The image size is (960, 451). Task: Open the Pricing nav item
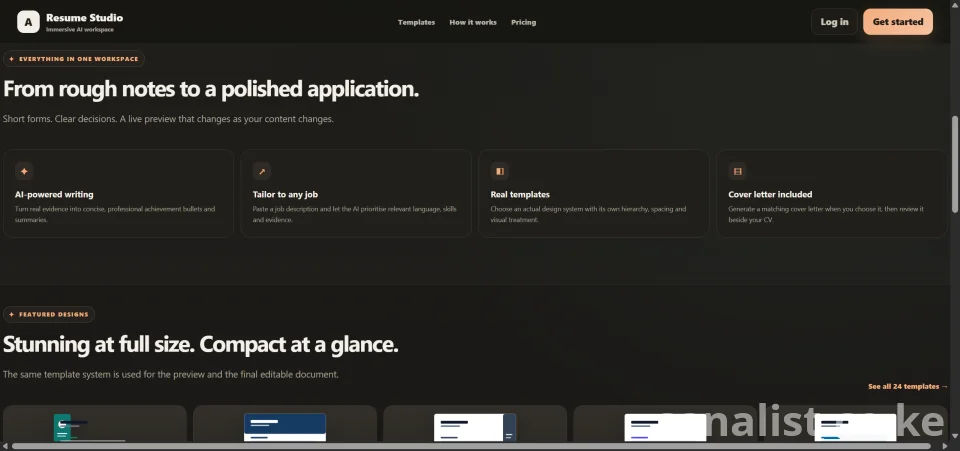(523, 22)
